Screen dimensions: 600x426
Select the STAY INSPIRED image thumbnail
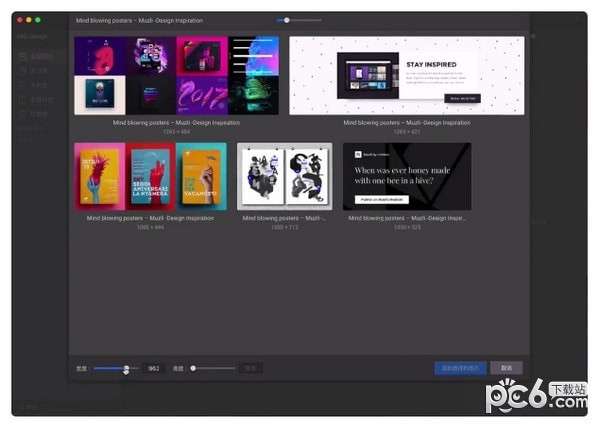(406, 76)
